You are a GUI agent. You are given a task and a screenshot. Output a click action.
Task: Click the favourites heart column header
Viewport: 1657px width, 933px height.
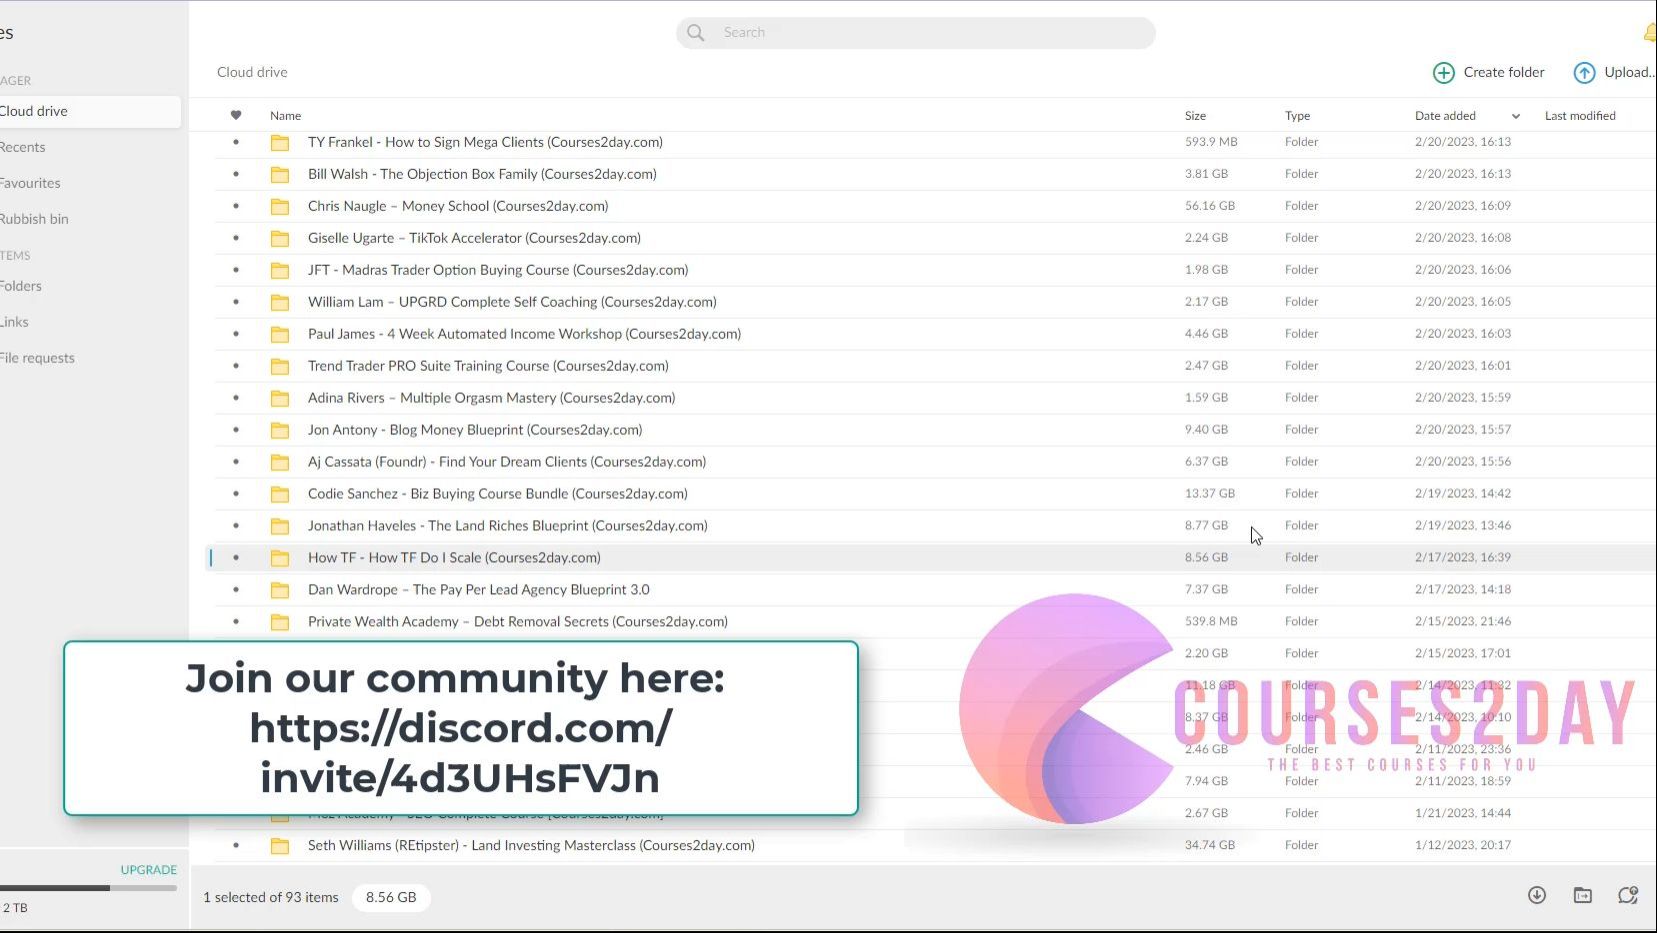[236, 115]
